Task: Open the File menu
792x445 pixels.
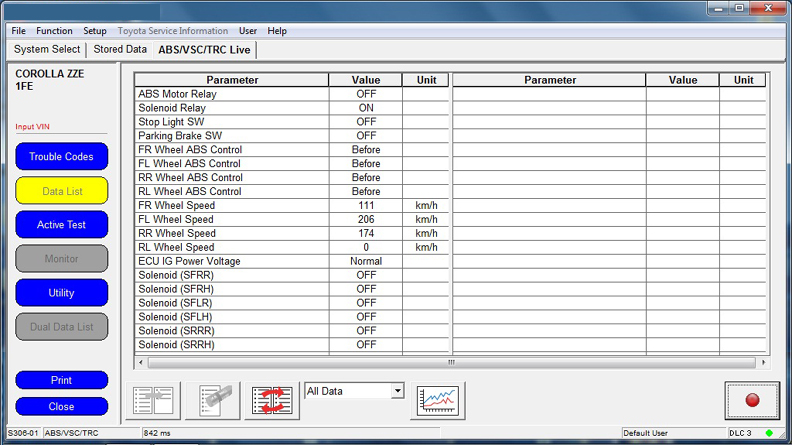Action: tap(19, 31)
